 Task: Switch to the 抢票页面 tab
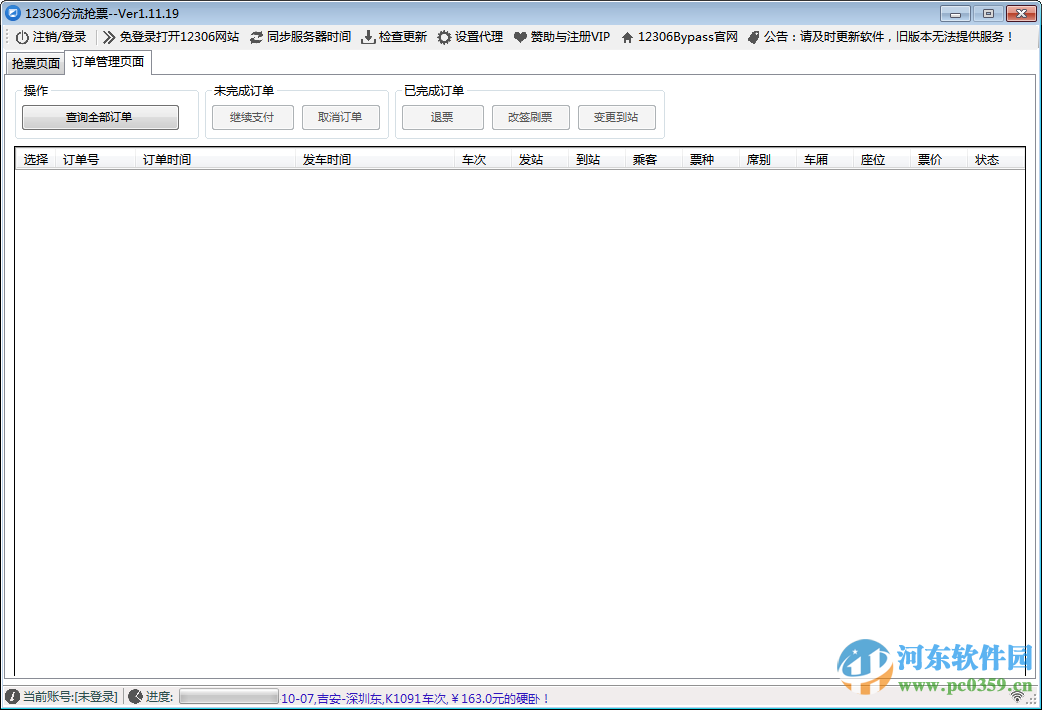click(35, 62)
